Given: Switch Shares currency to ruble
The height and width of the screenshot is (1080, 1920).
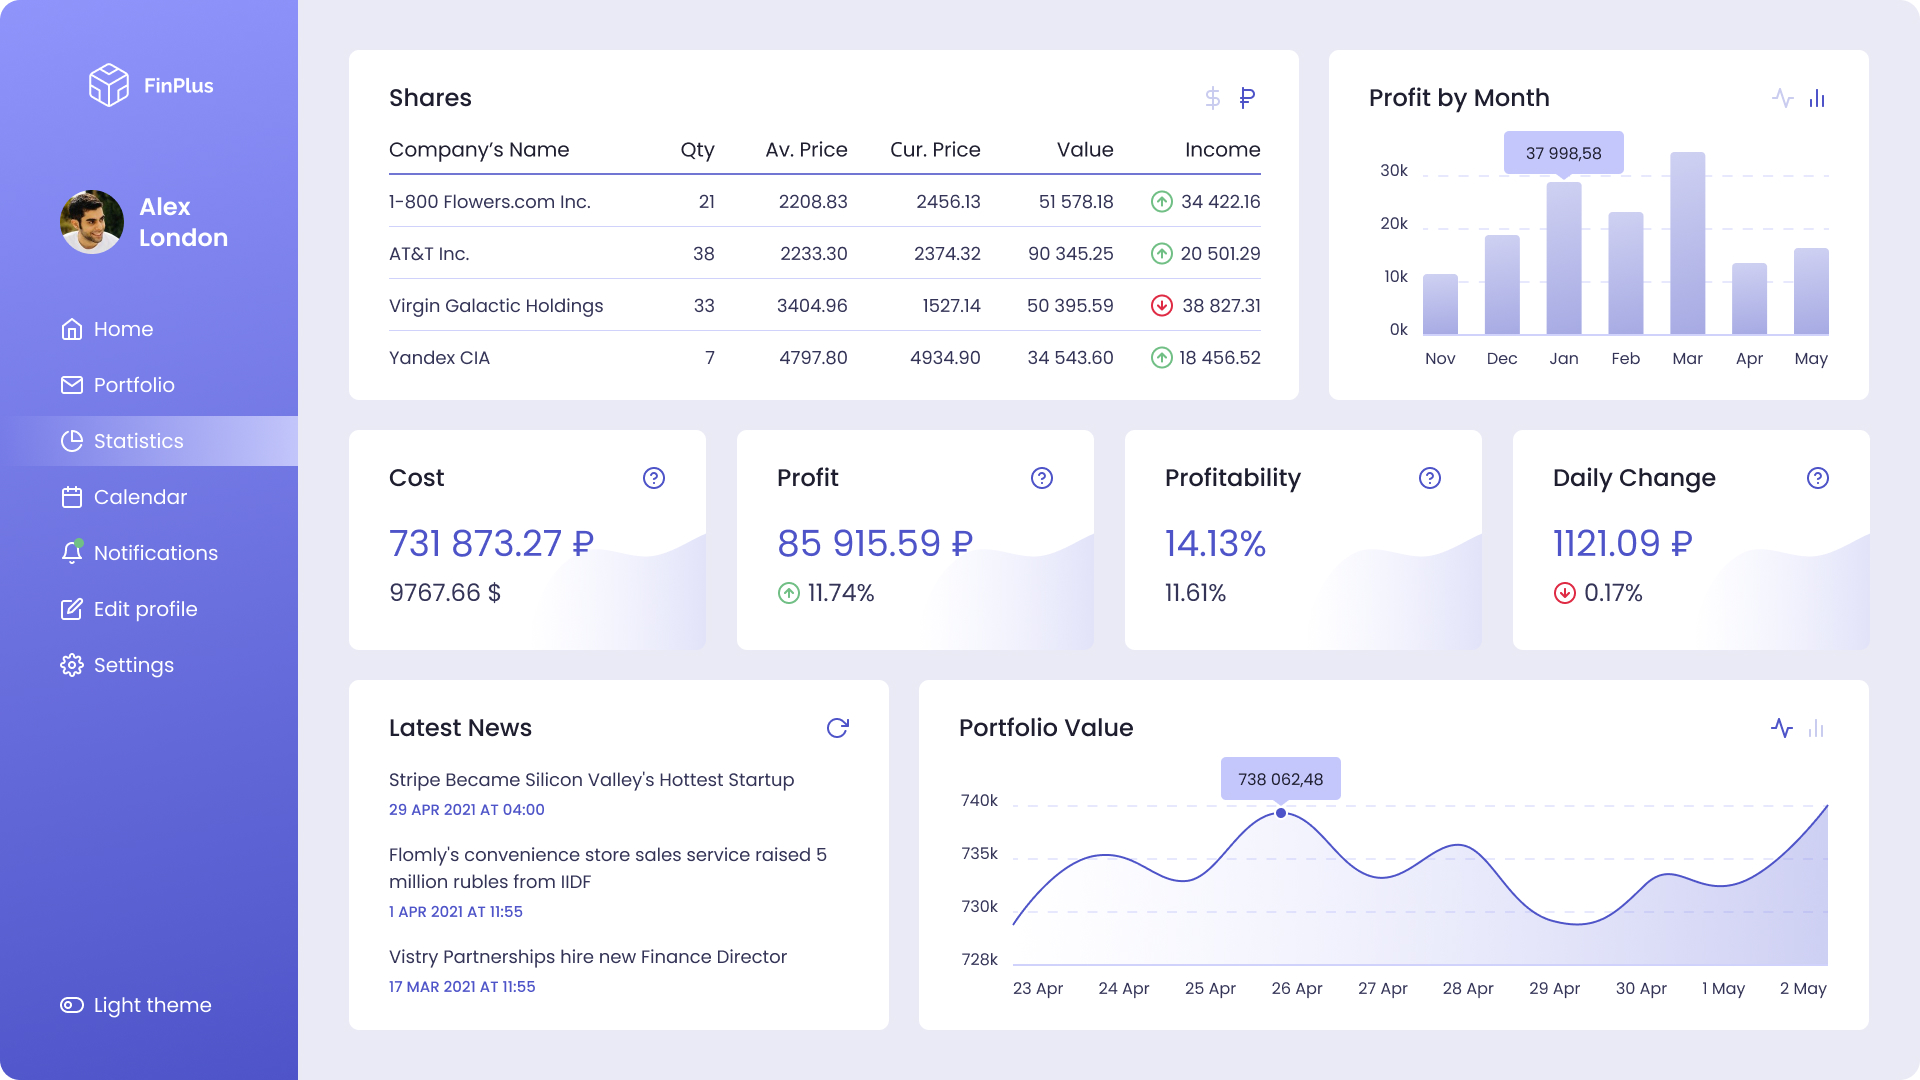Looking at the screenshot, I should pos(1247,98).
